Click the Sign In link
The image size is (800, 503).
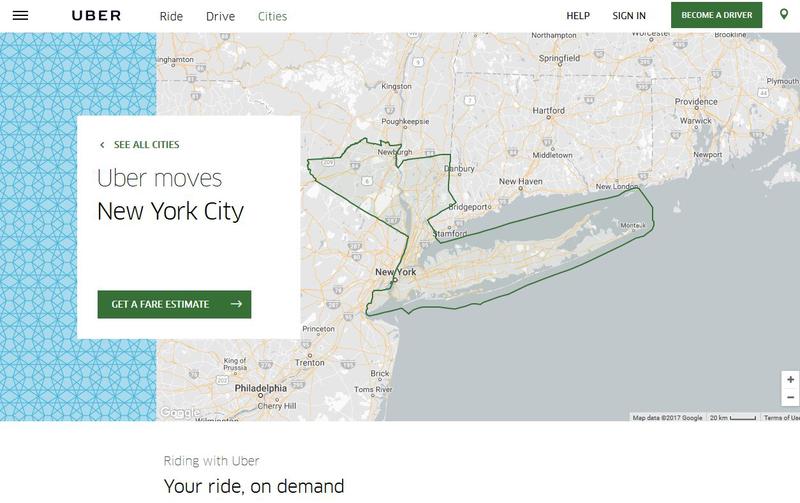[629, 16]
